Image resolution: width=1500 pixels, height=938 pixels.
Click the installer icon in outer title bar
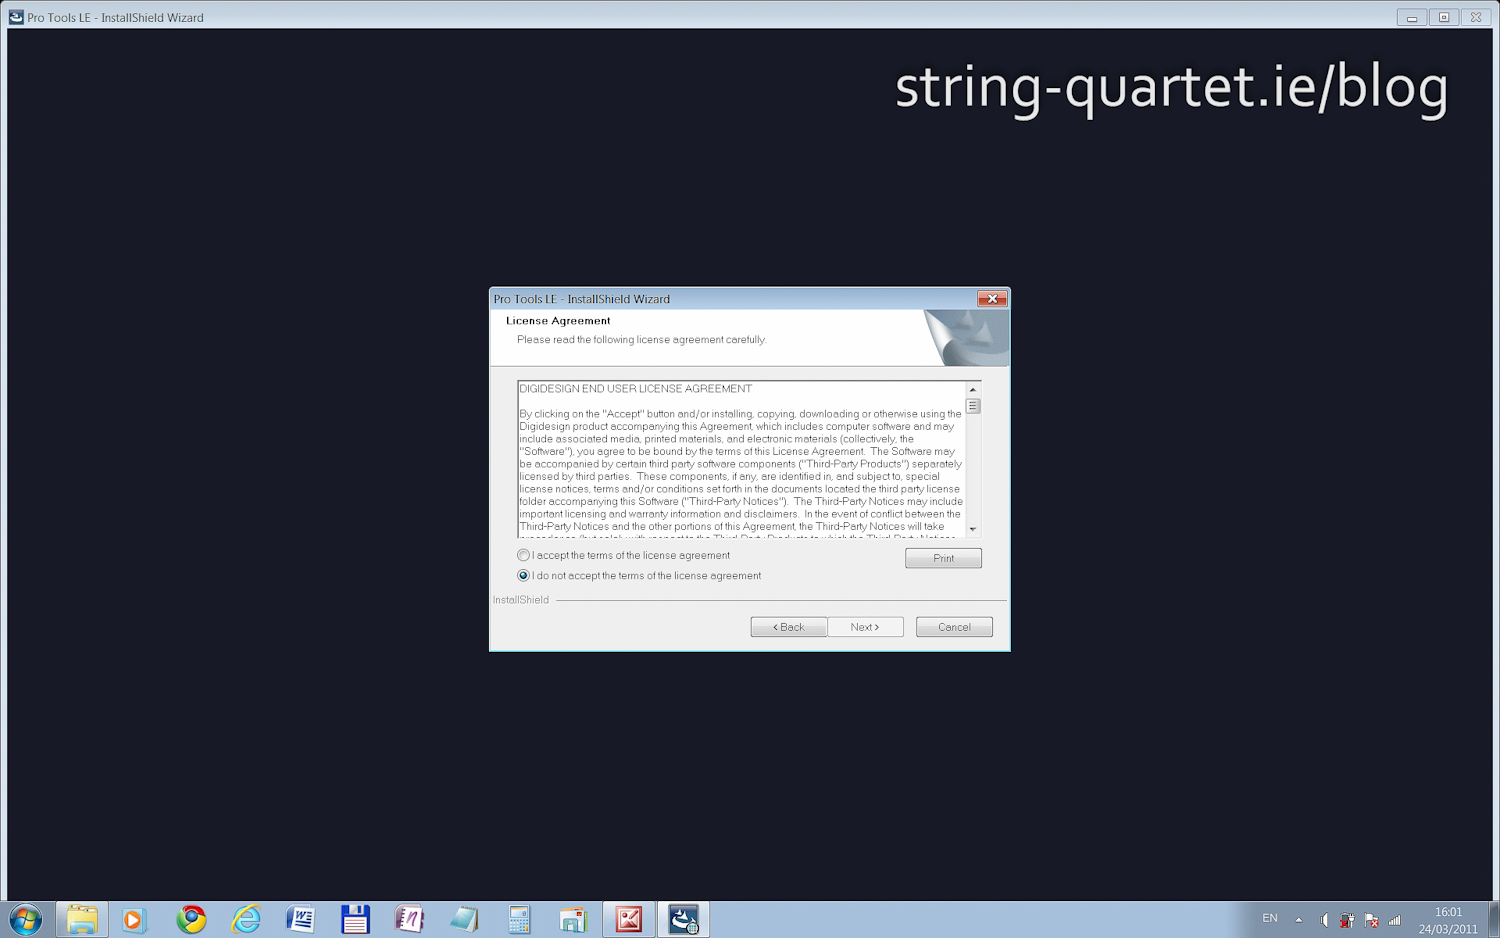pyautogui.click(x=16, y=17)
